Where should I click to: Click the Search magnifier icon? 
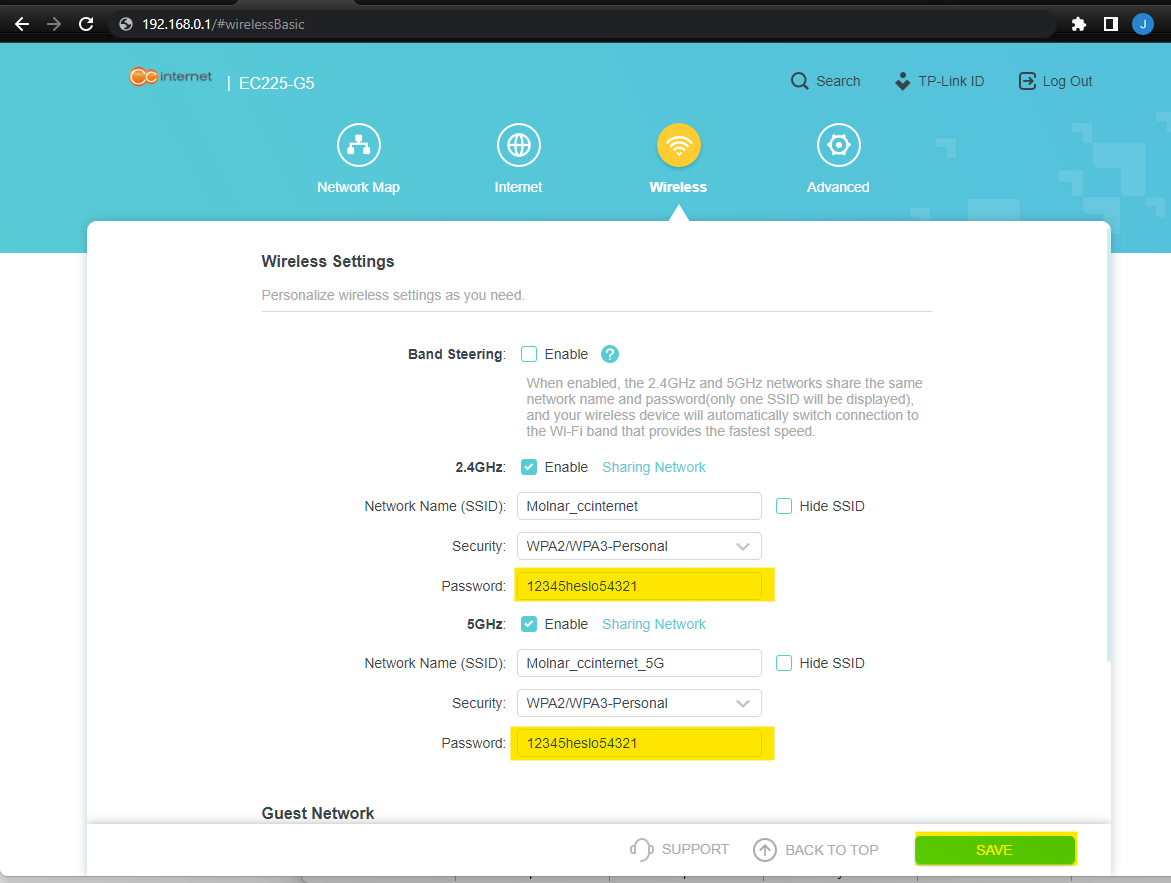(x=799, y=81)
